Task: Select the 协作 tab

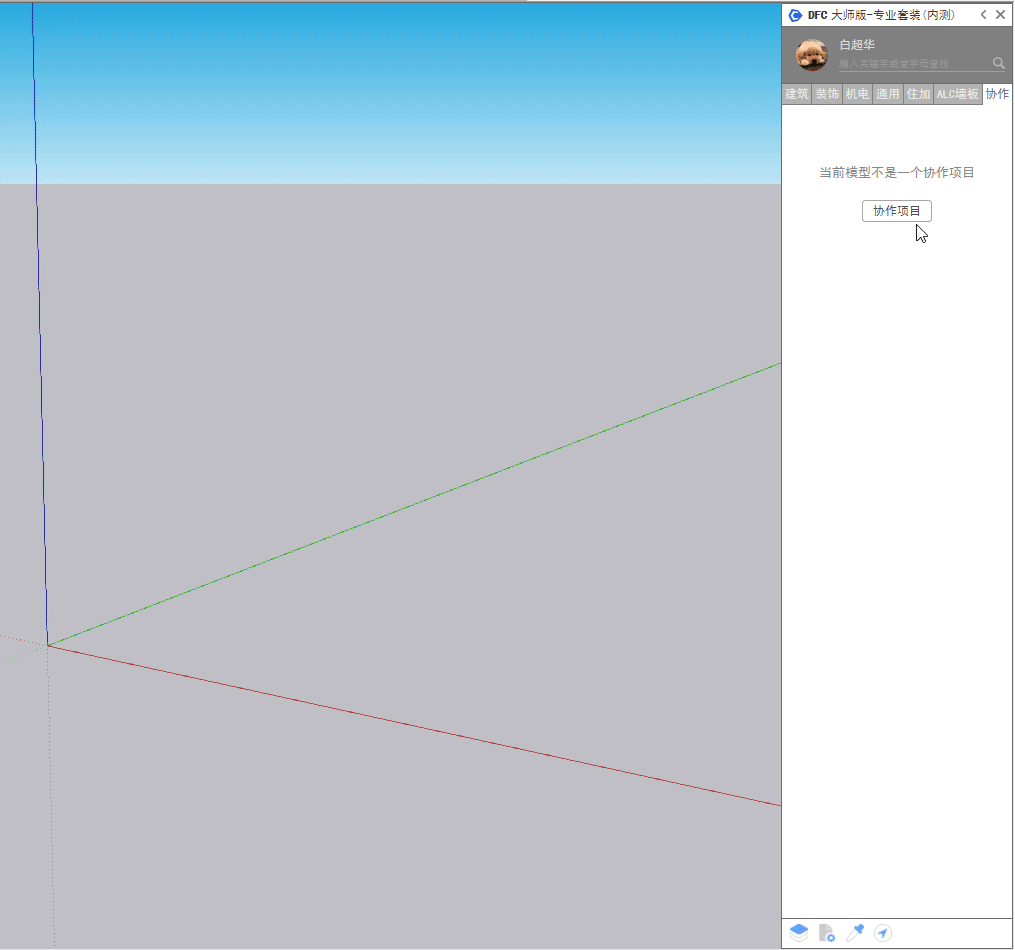Action: coord(997,94)
